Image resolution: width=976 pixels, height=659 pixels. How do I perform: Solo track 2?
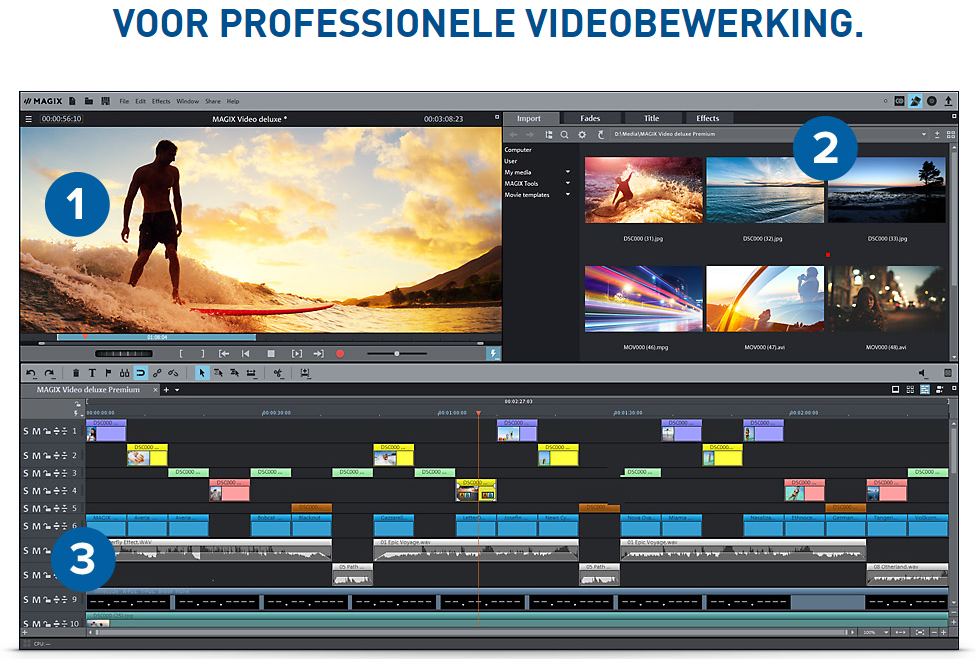coord(26,456)
